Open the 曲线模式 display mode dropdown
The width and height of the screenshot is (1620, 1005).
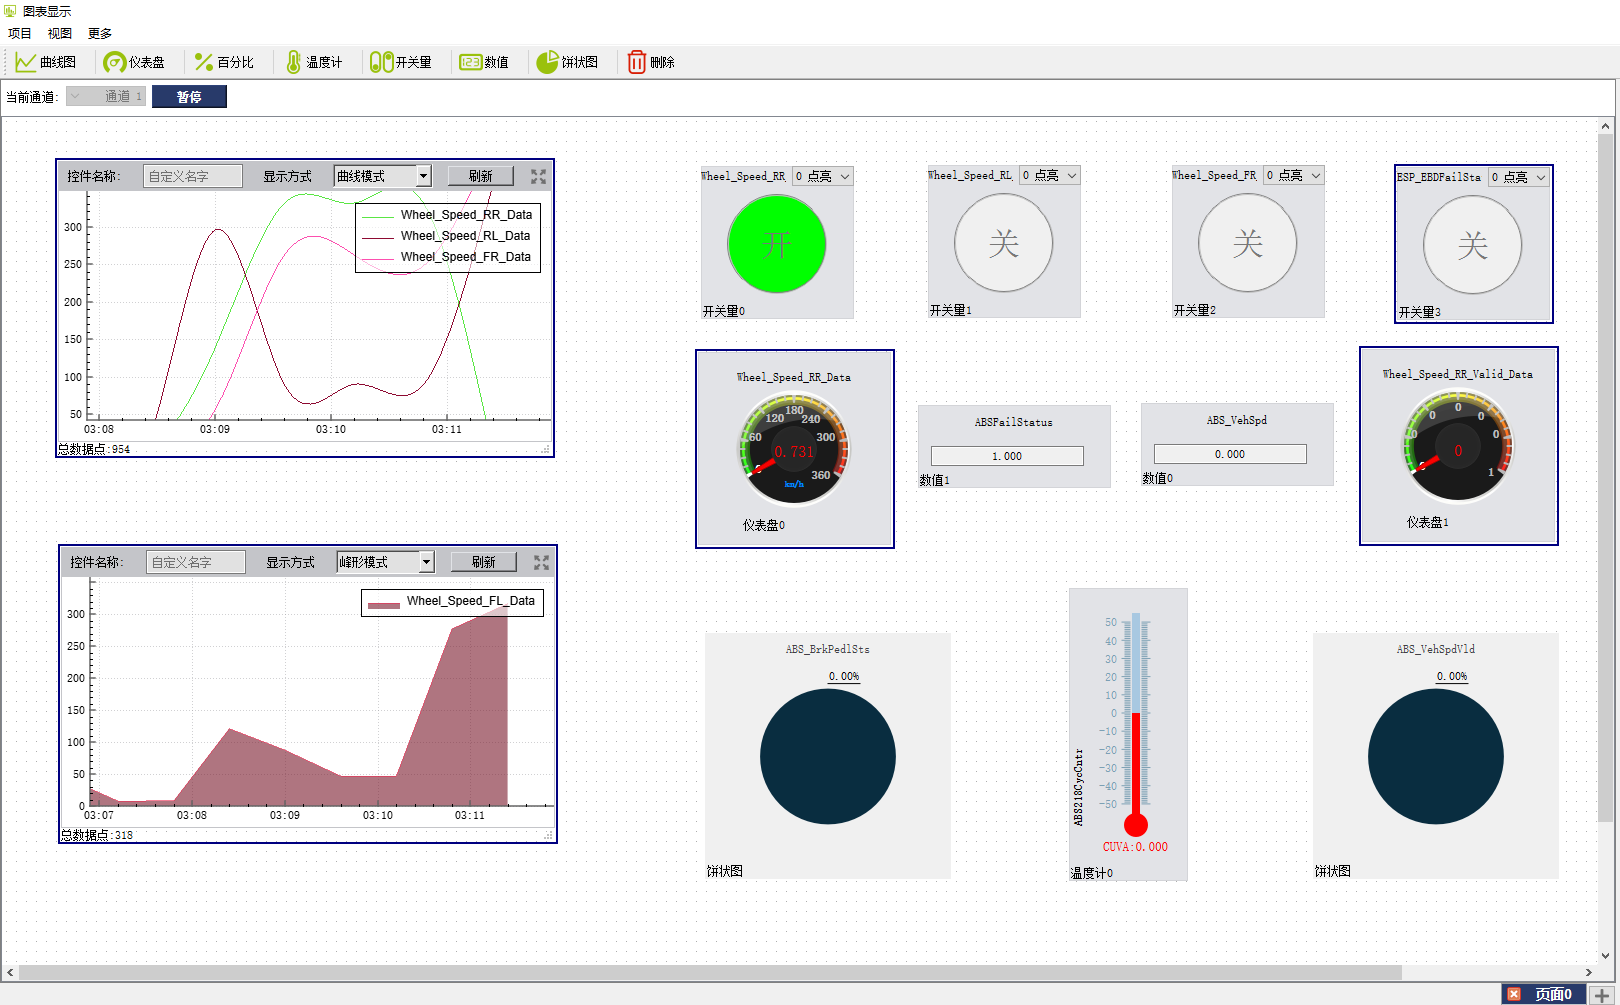423,176
